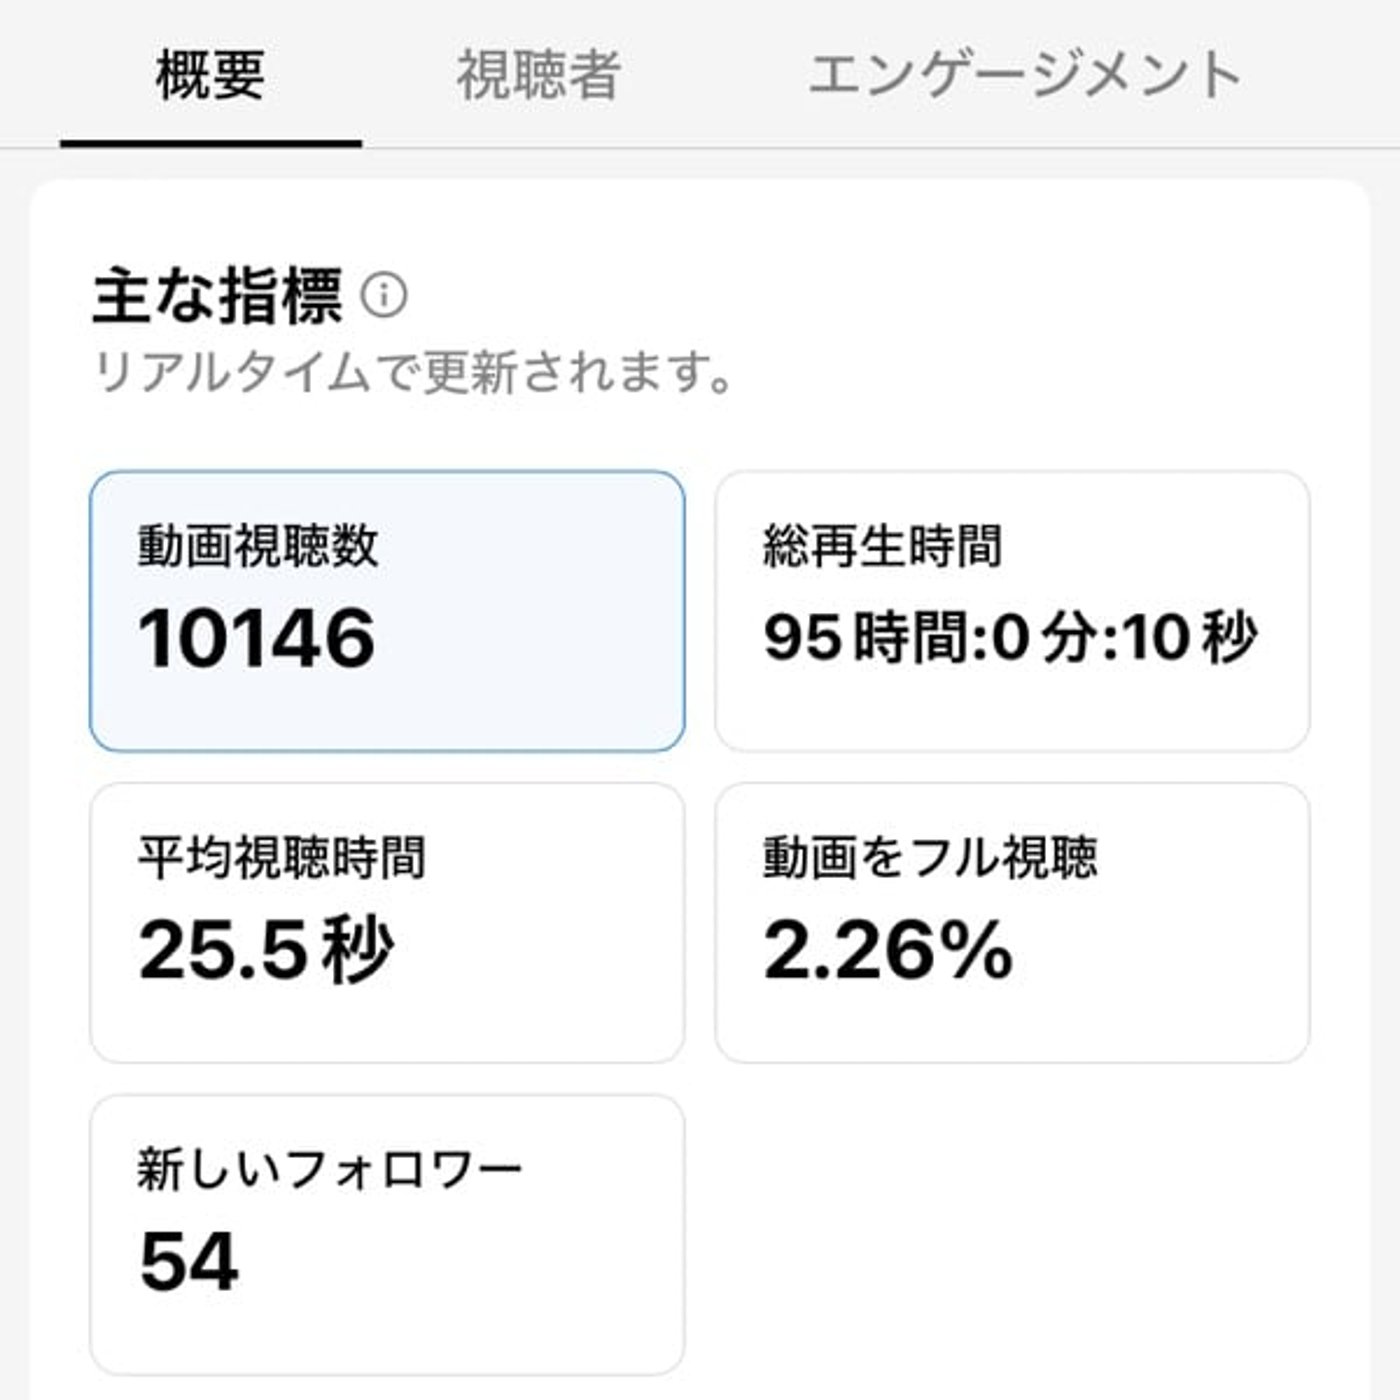Click the gray divider line below the エンゲージメント tab
This screenshot has width=1400, height=1400.
pos(1024,149)
